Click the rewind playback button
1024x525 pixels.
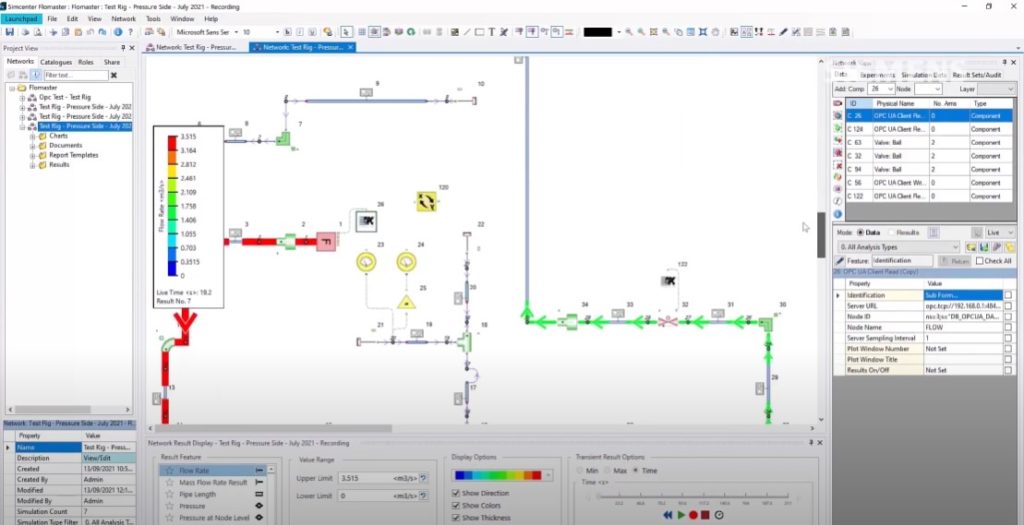coord(667,515)
